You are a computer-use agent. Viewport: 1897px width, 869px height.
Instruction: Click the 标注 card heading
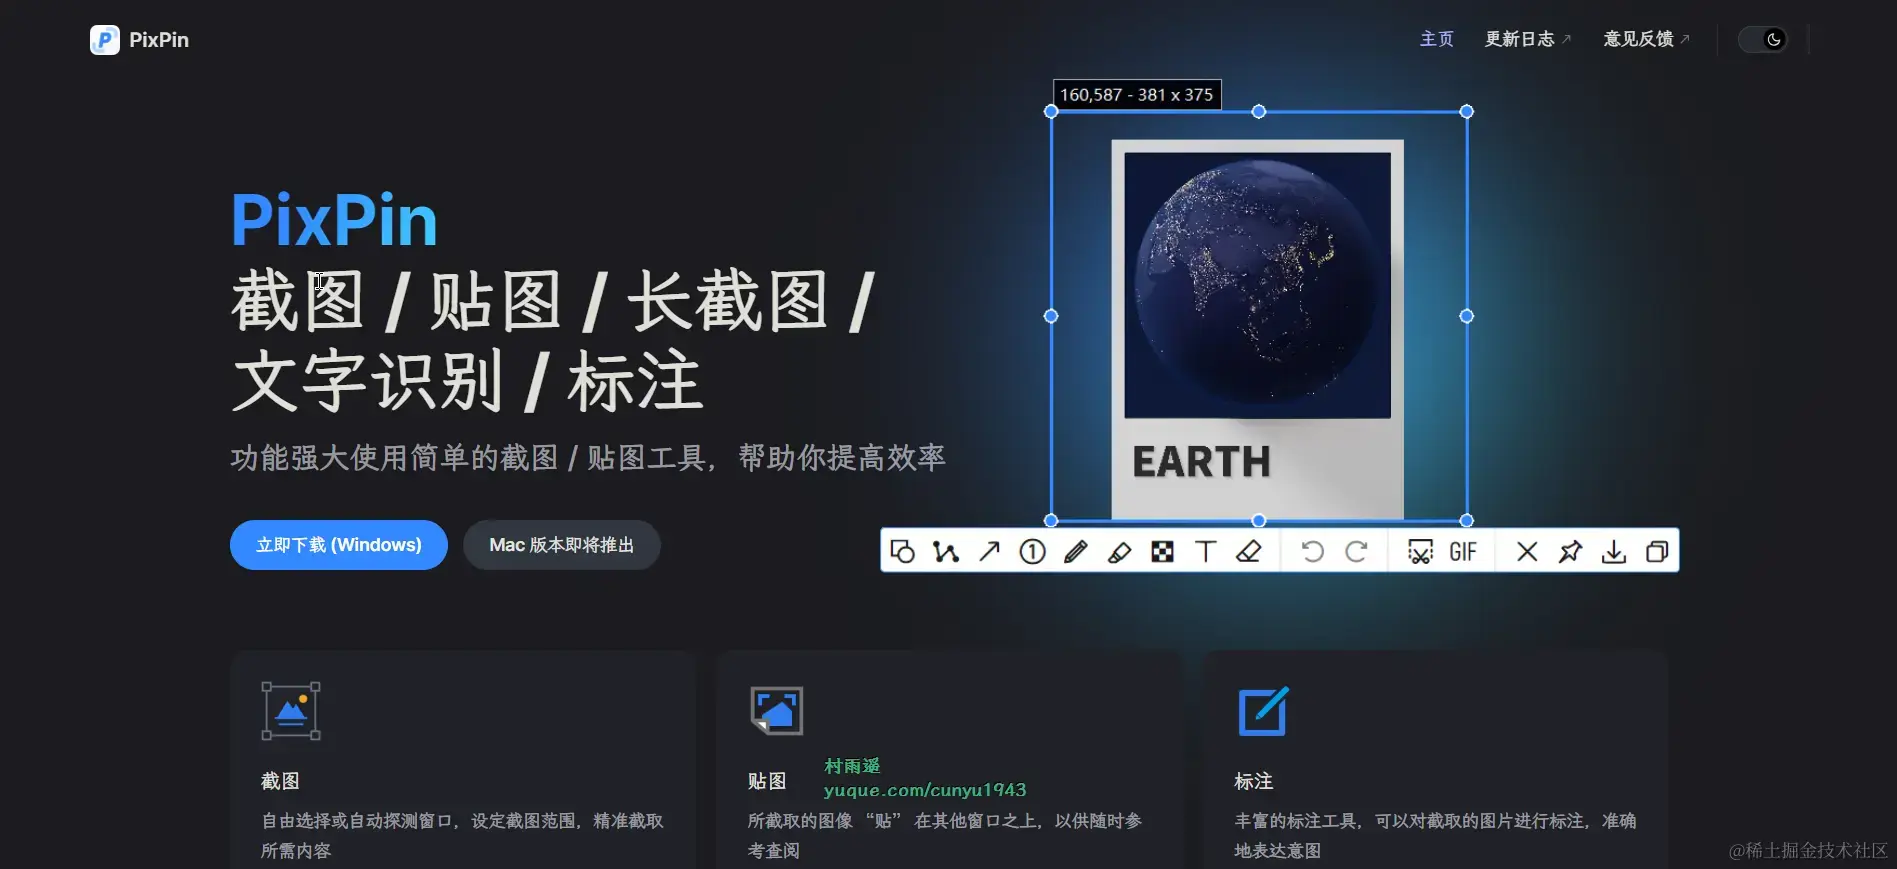pyautogui.click(x=1254, y=781)
